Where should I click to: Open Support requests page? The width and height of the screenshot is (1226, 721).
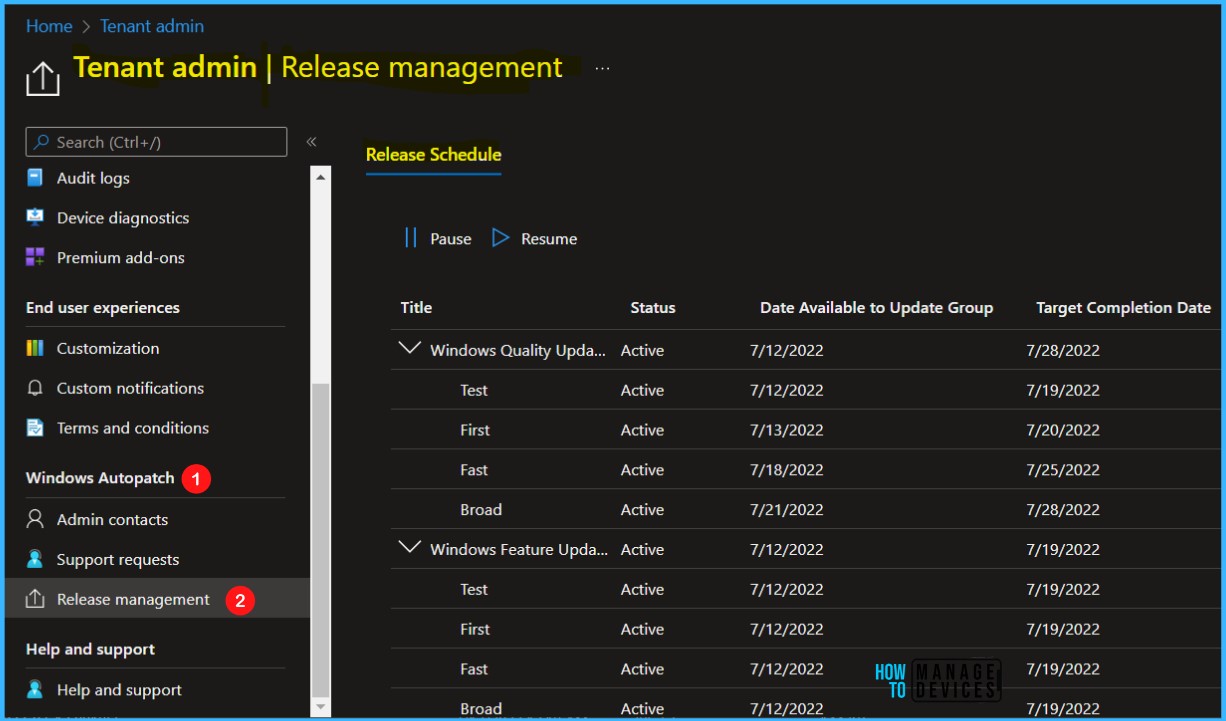118,560
